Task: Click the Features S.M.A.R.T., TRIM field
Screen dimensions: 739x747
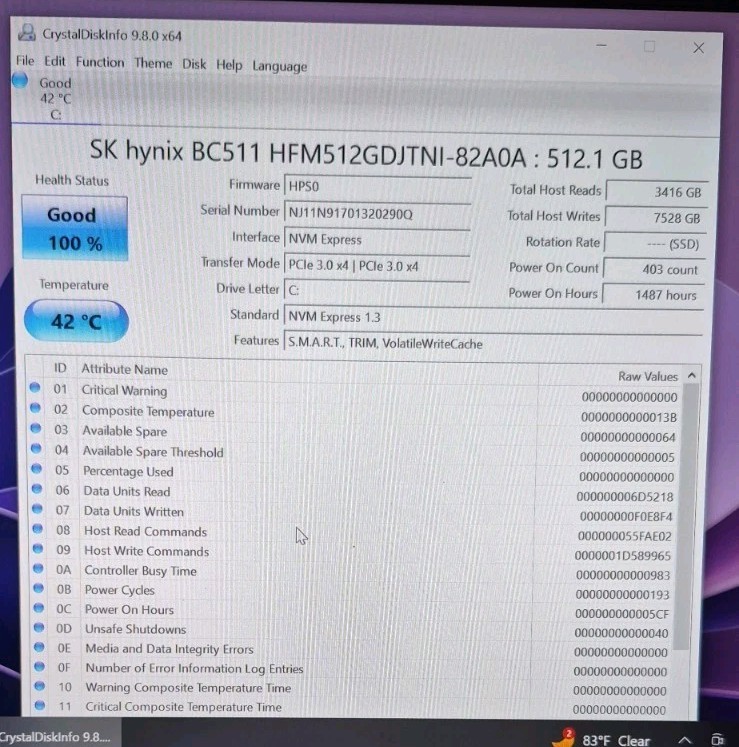Action: (x=493, y=343)
